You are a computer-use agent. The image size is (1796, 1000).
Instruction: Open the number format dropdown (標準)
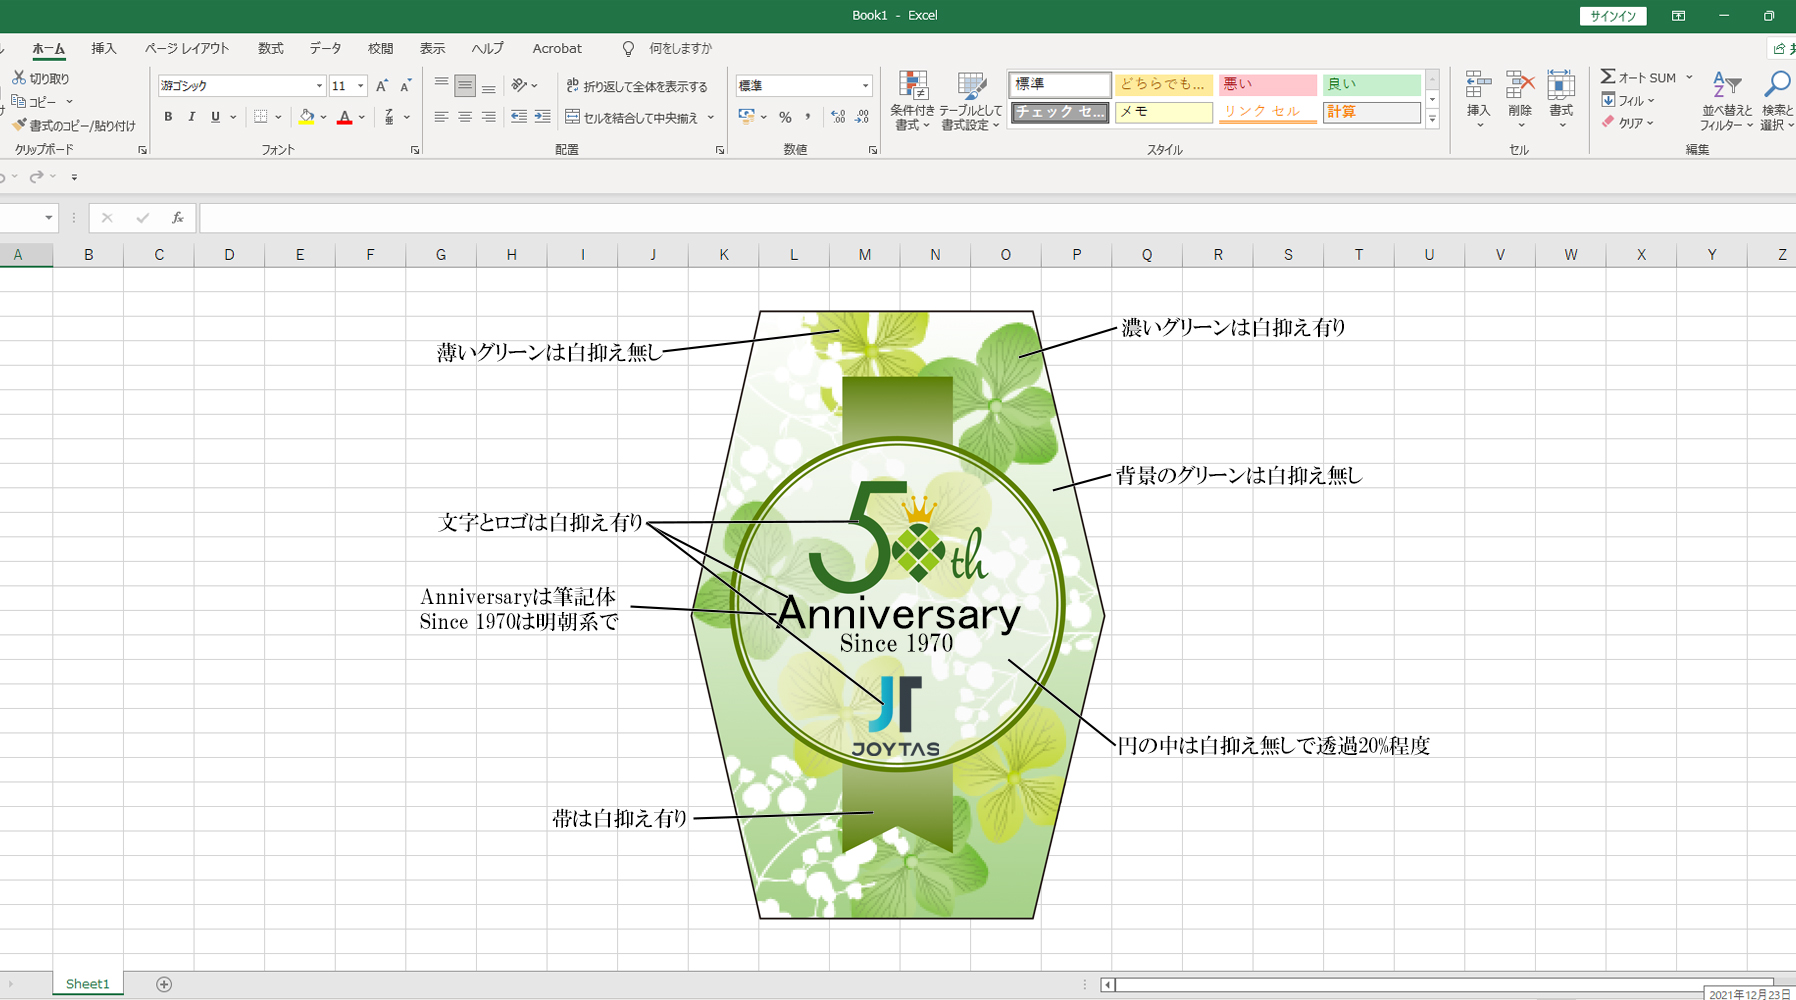point(865,86)
